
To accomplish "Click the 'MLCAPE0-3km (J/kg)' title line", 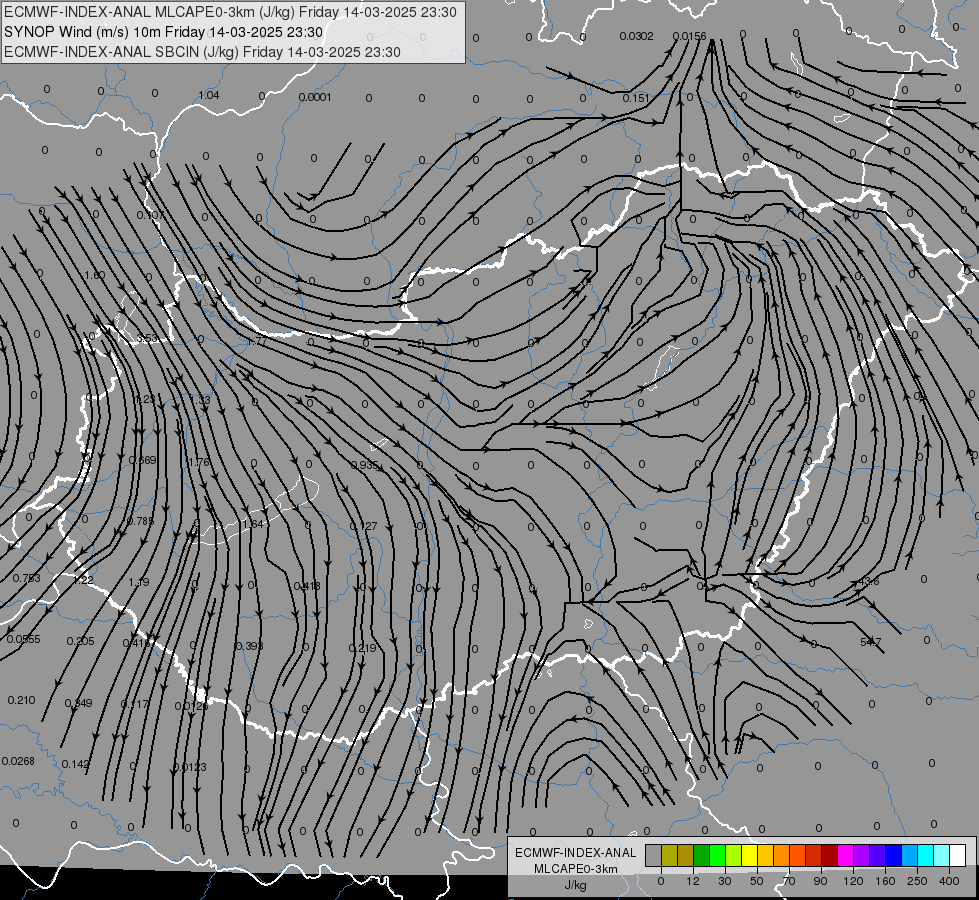I will 230,12.
